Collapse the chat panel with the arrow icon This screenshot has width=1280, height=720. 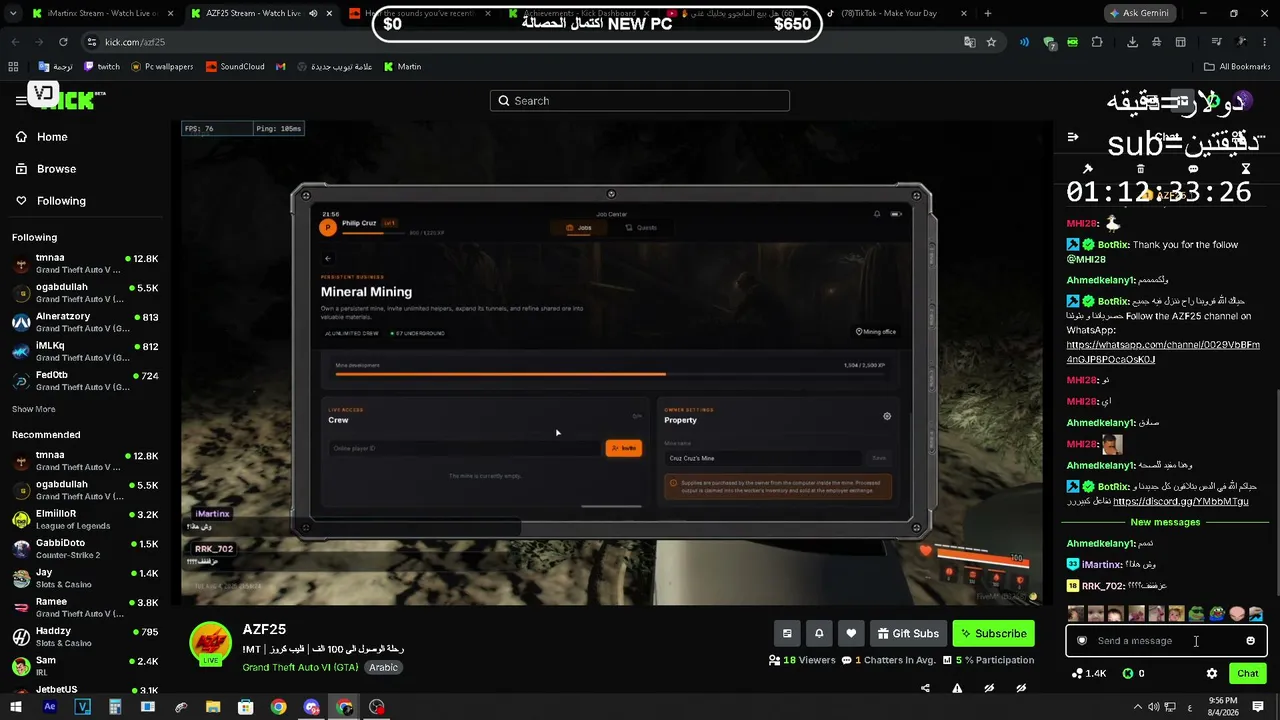tap(1073, 137)
